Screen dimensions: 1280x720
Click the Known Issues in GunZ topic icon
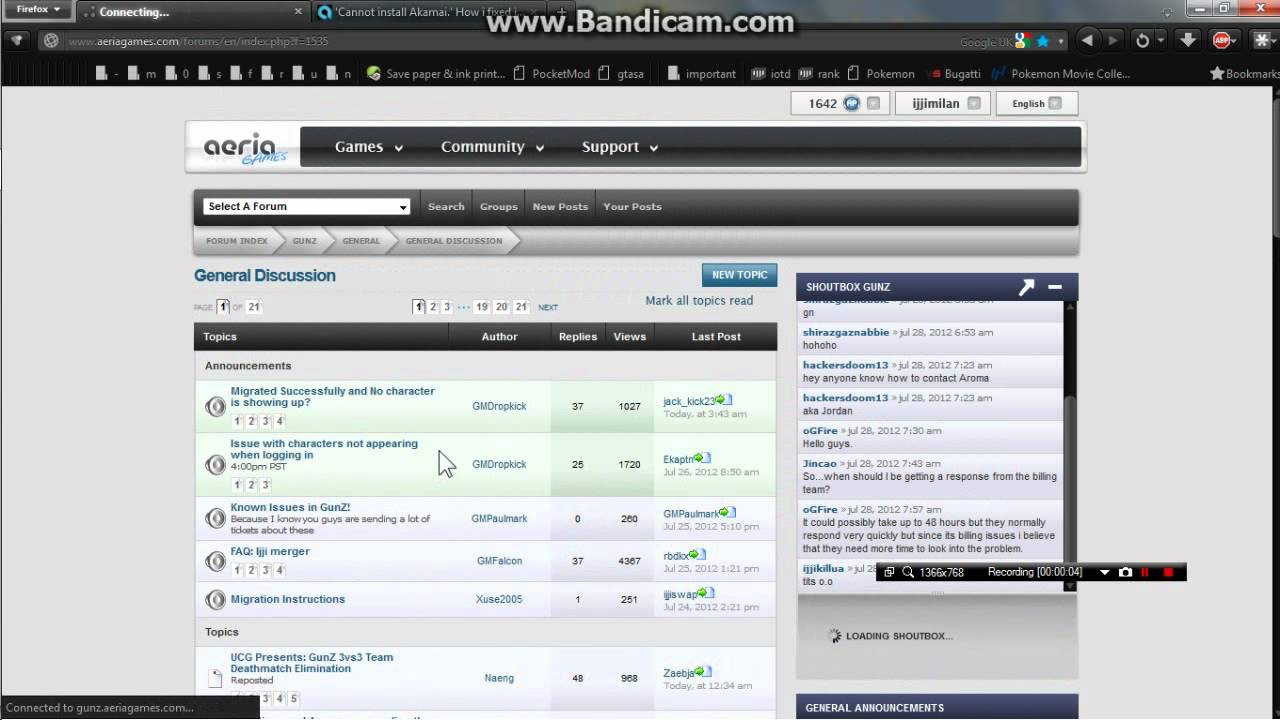pyautogui.click(x=215, y=518)
